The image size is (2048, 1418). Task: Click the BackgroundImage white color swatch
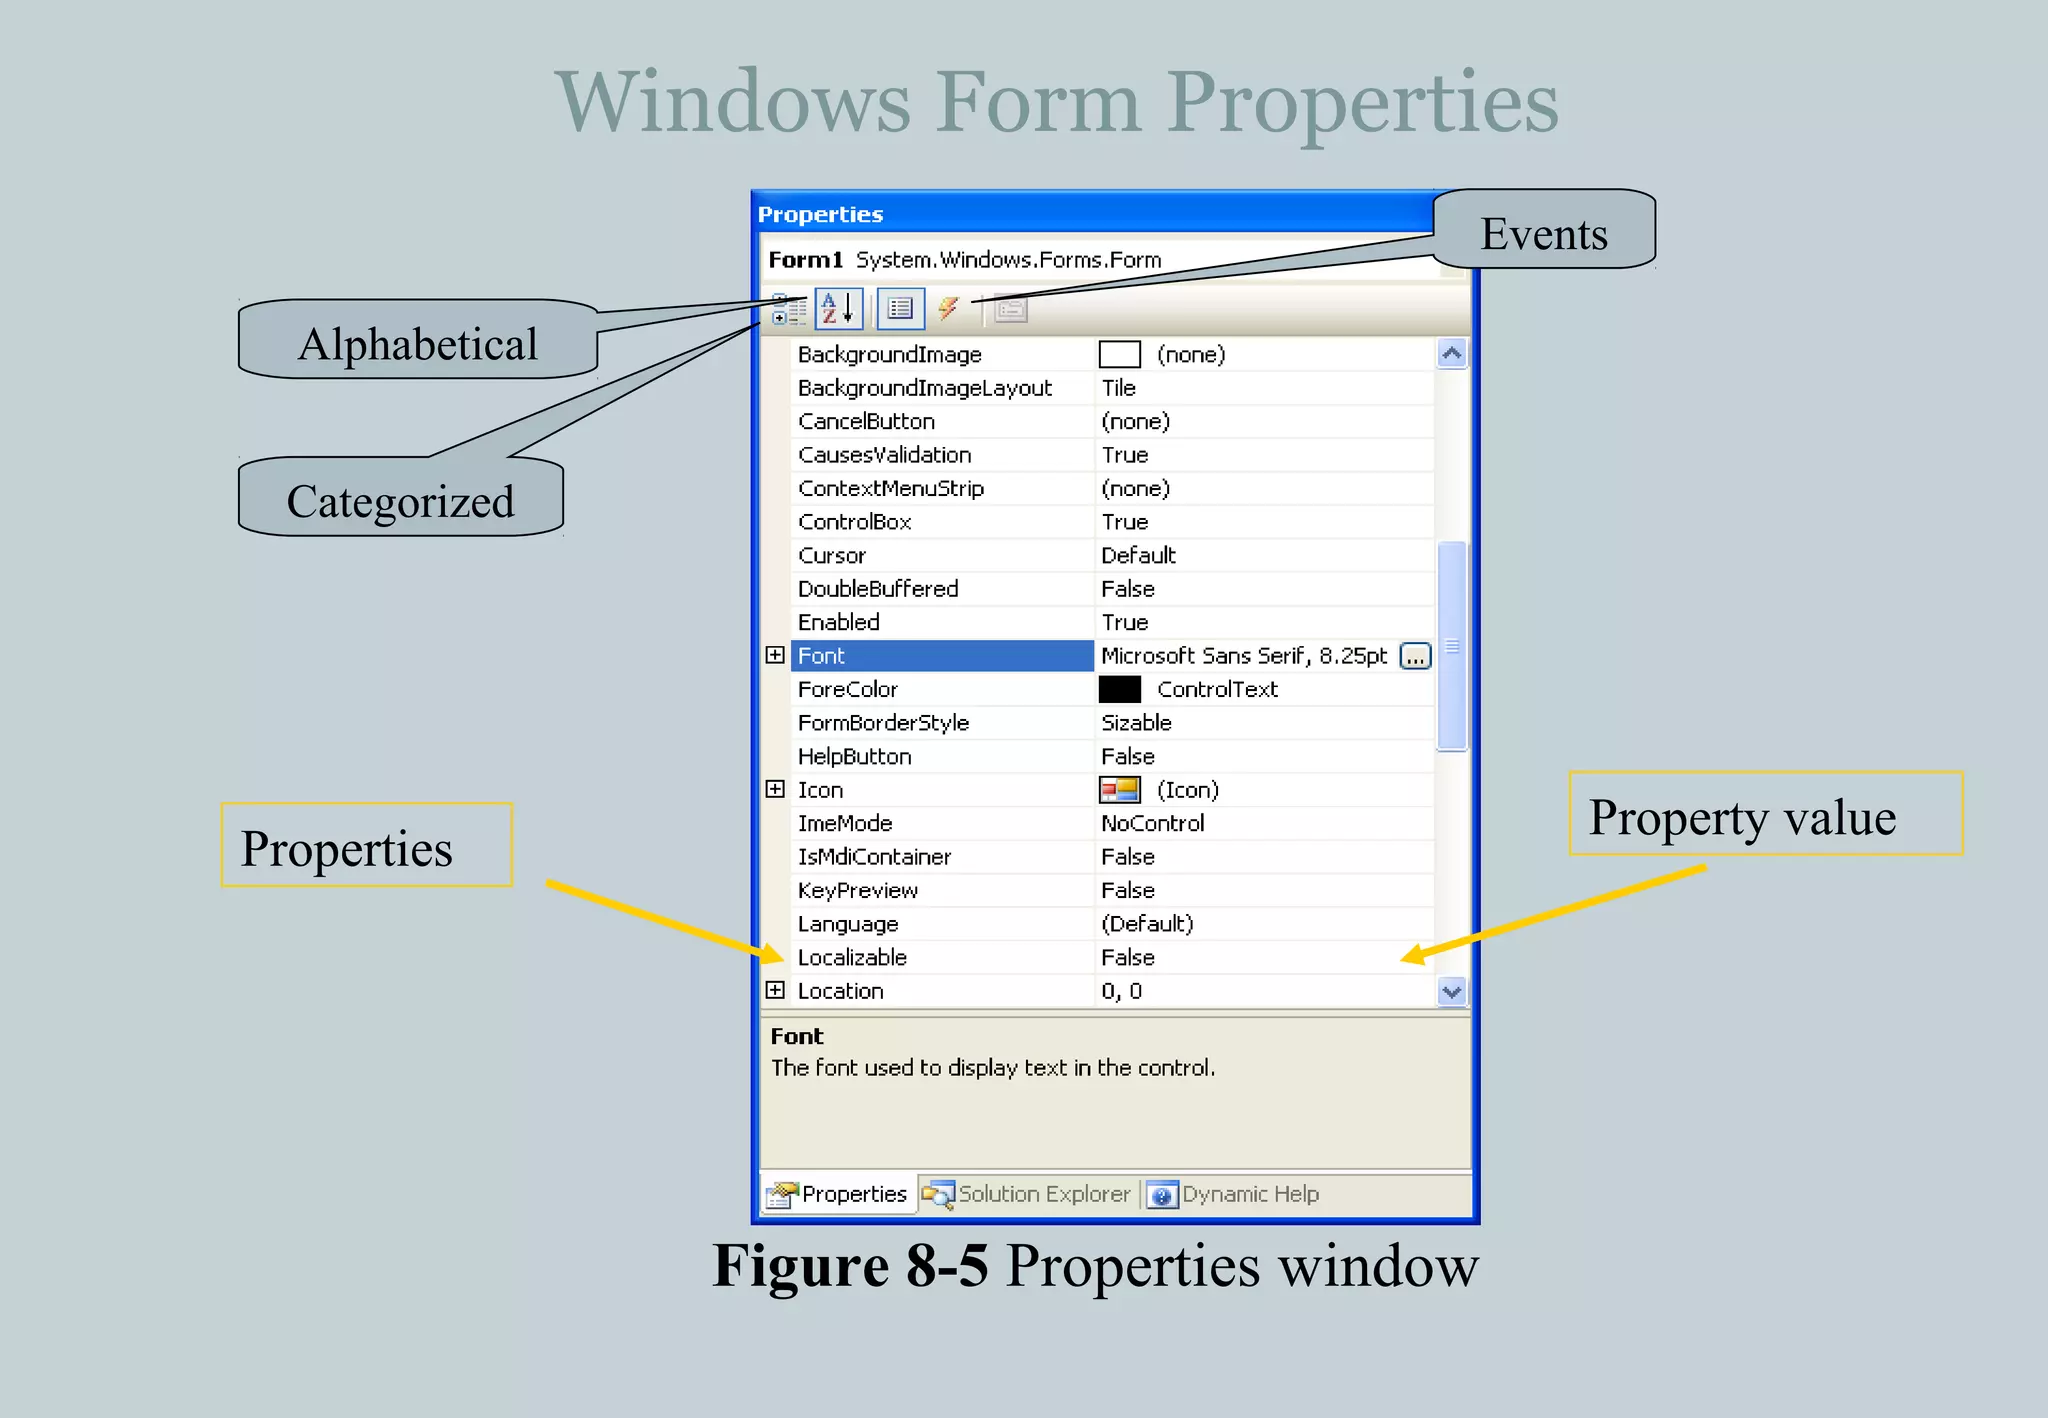pyautogui.click(x=1119, y=354)
